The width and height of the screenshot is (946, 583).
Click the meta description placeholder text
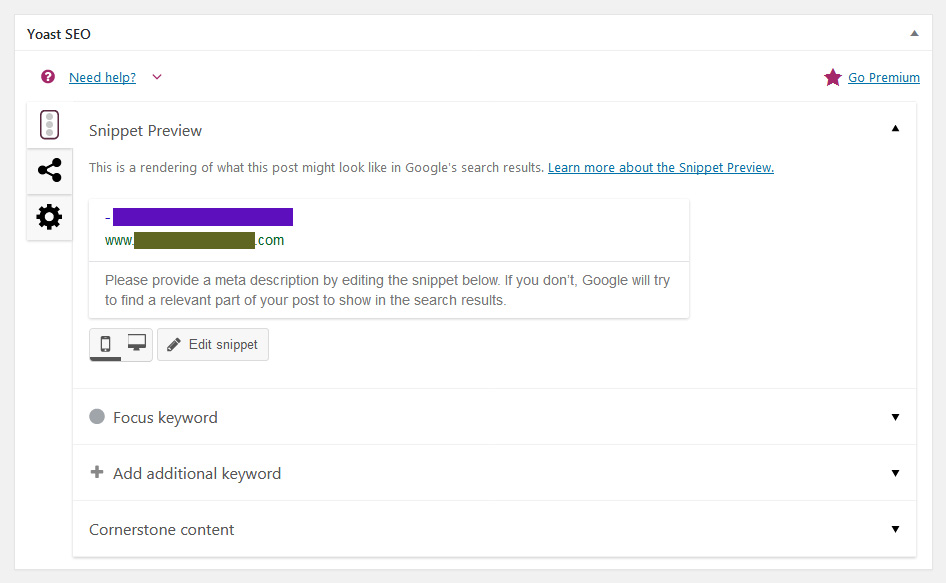pyautogui.click(x=387, y=290)
